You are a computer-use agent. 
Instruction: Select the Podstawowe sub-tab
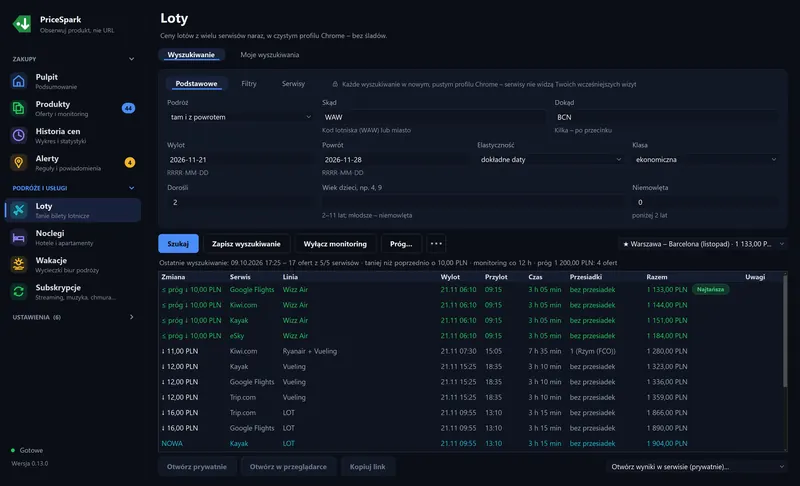[196, 84]
